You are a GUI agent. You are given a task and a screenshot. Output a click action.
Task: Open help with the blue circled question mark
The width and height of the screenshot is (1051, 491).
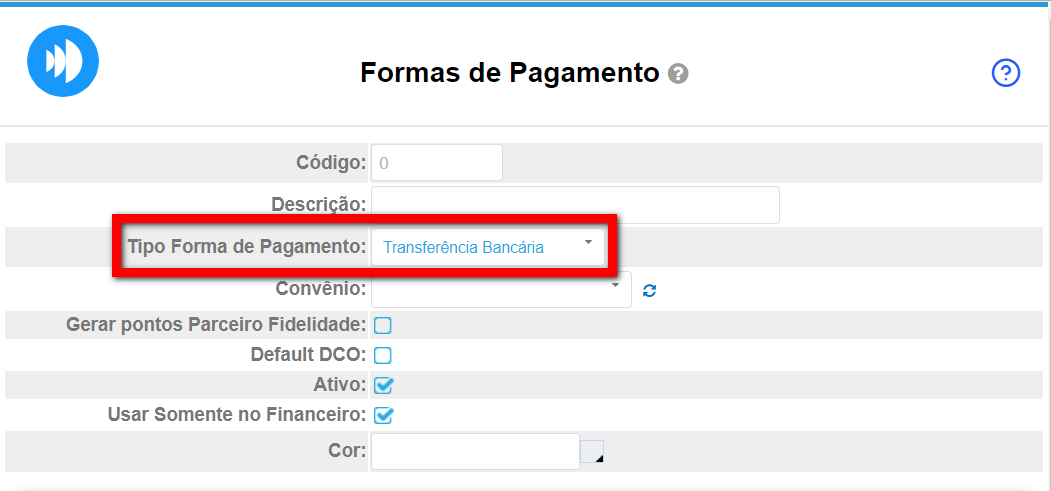point(1005,73)
